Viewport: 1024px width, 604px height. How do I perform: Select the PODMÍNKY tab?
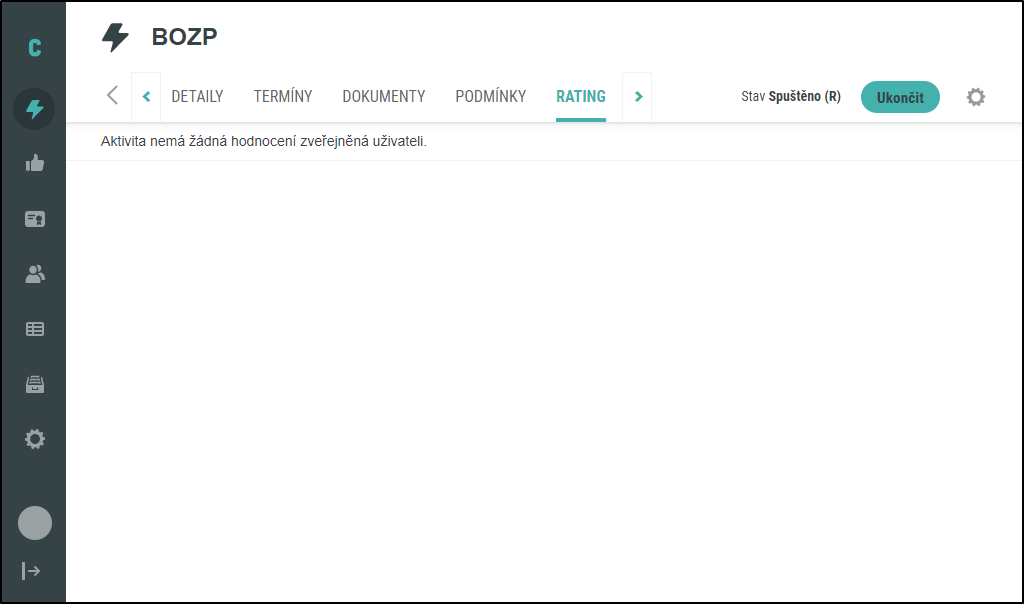click(490, 97)
